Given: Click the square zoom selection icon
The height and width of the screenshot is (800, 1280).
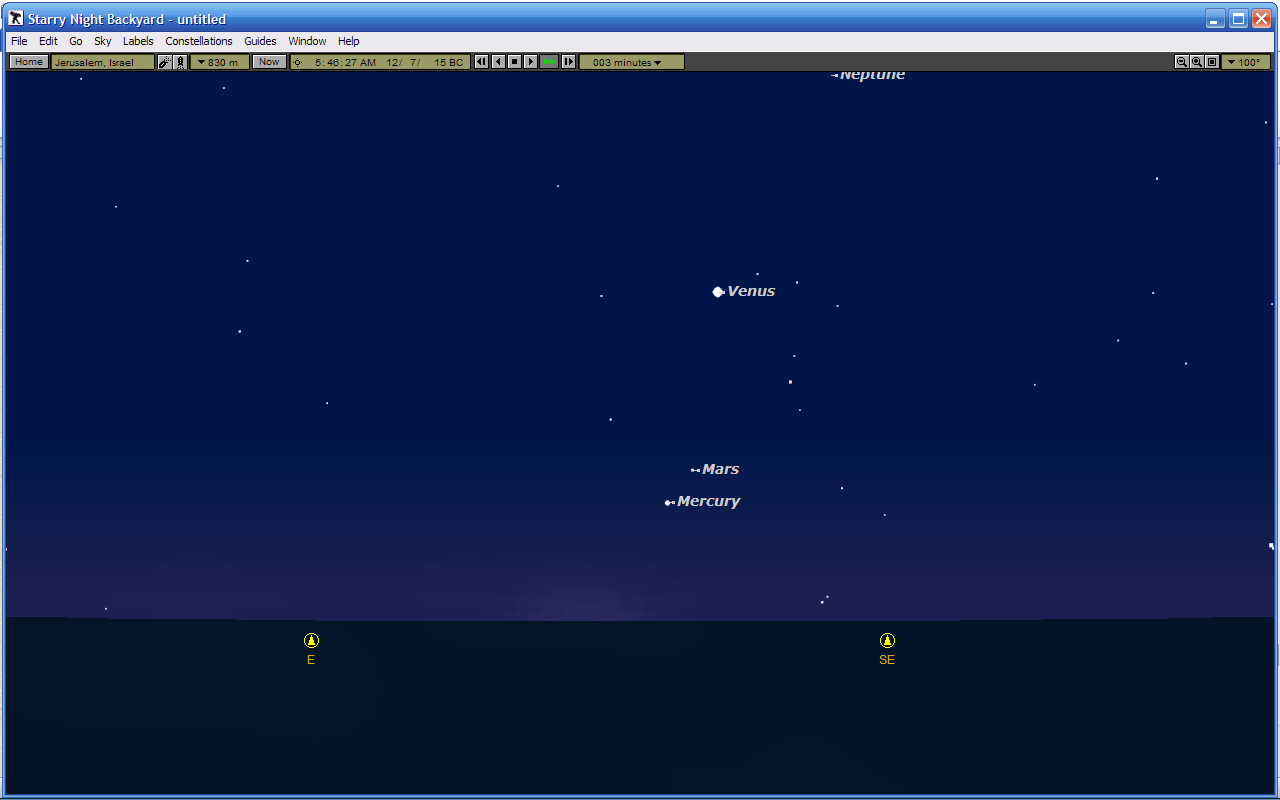Looking at the screenshot, I should tap(1212, 62).
